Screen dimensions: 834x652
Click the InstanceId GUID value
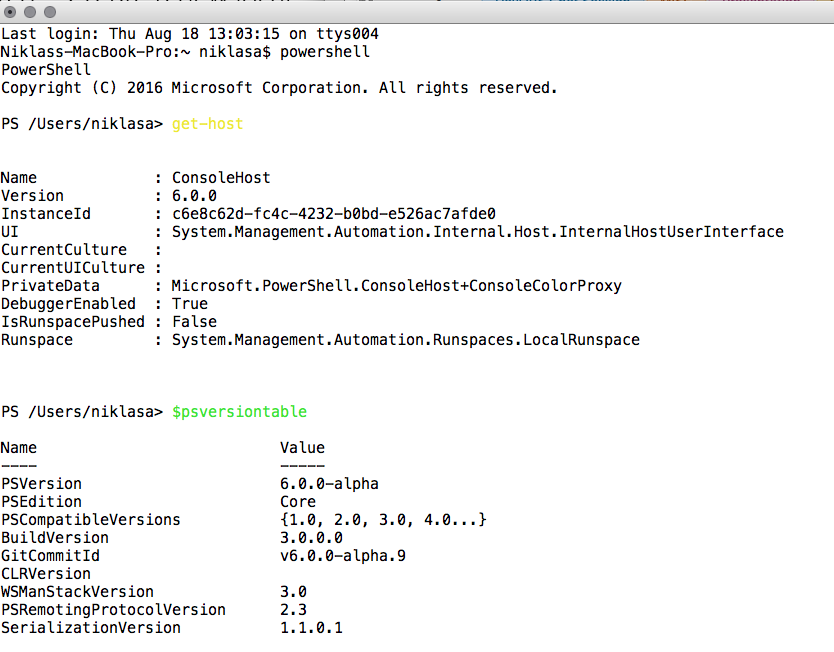(x=334, y=214)
